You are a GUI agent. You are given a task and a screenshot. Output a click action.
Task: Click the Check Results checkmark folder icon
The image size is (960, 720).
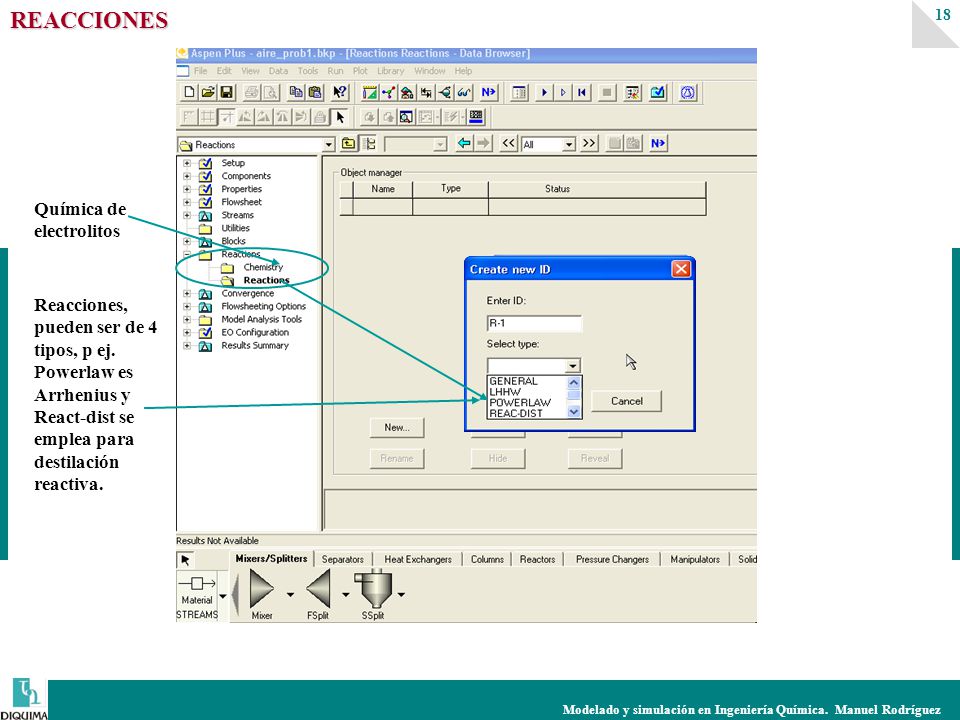(658, 92)
